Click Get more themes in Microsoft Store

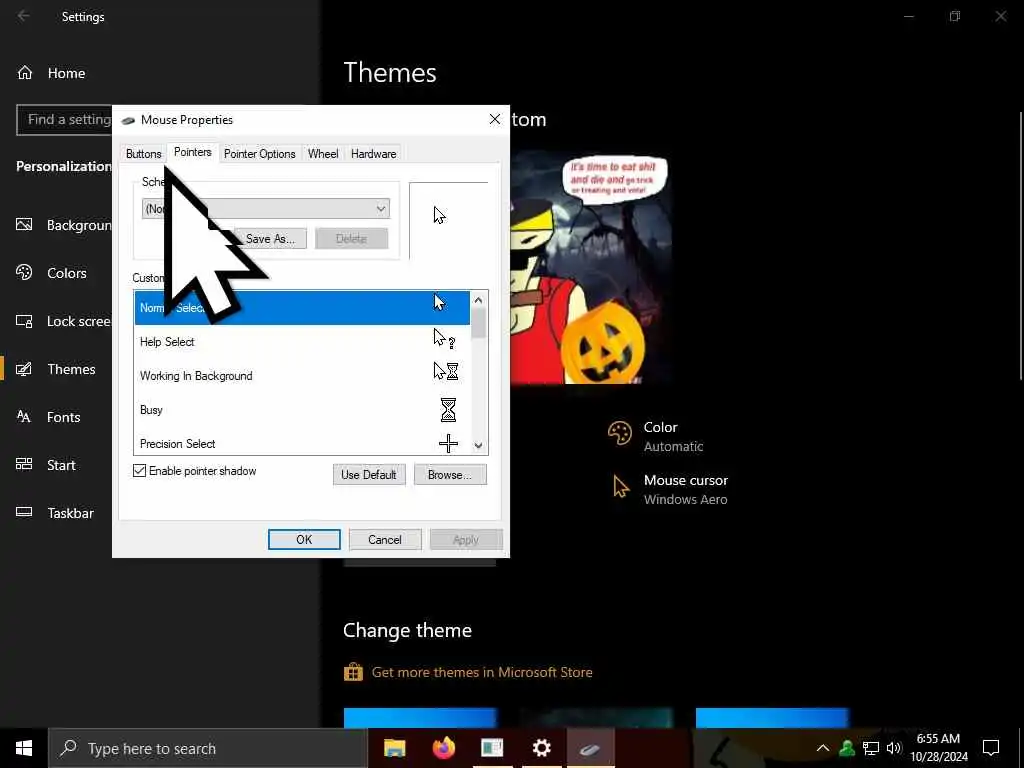[x=482, y=672]
